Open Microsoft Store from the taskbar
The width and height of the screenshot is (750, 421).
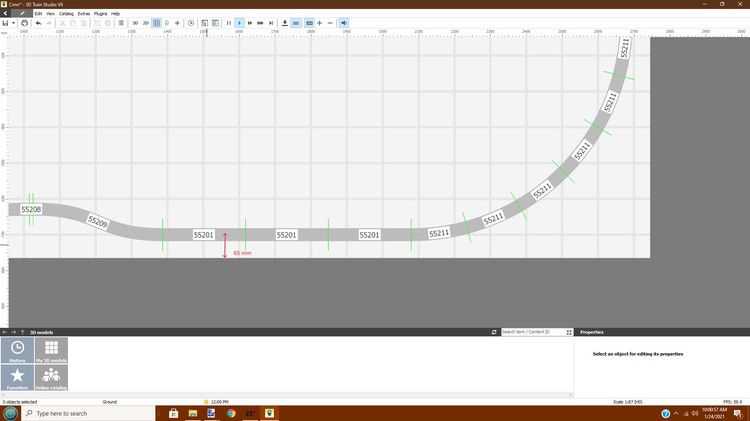173,413
